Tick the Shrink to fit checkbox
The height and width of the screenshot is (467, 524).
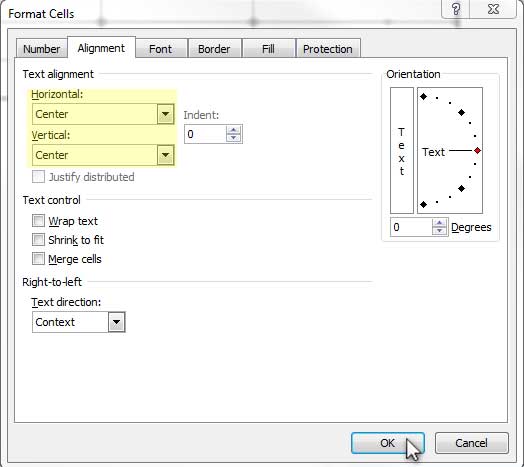[x=38, y=239]
